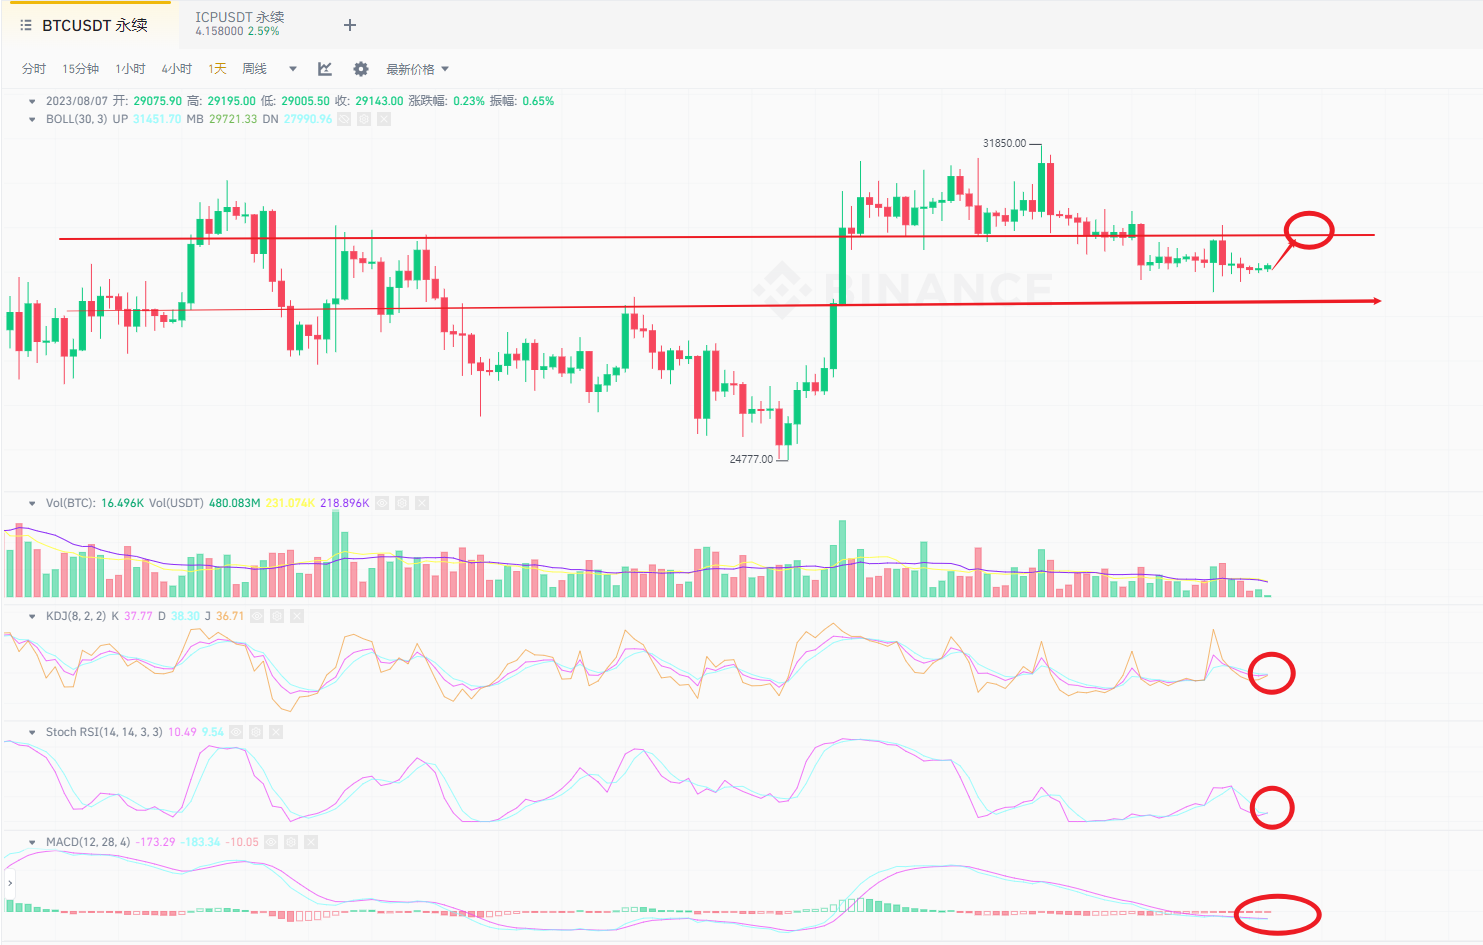This screenshot has width=1483, height=945.
Task: Select the 4小时 interval
Action: (x=177, y=69)
